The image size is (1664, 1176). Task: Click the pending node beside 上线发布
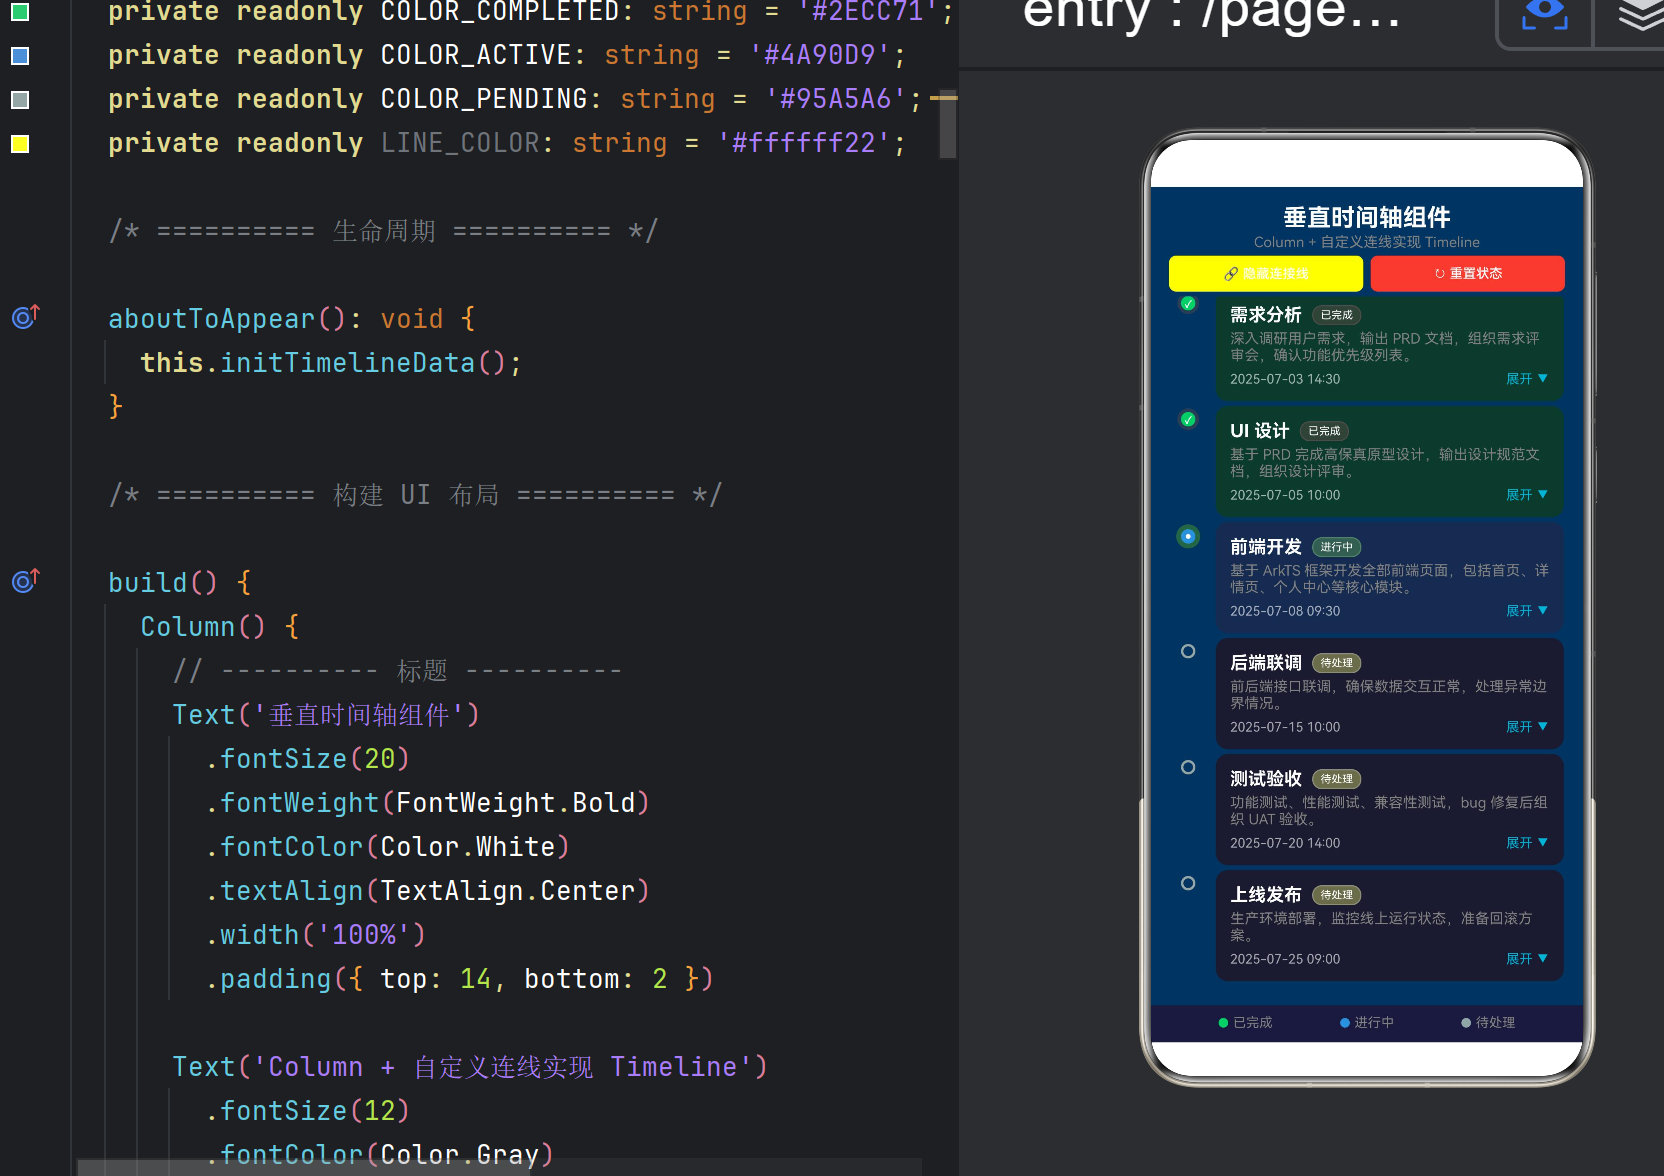click(1188, 884)
